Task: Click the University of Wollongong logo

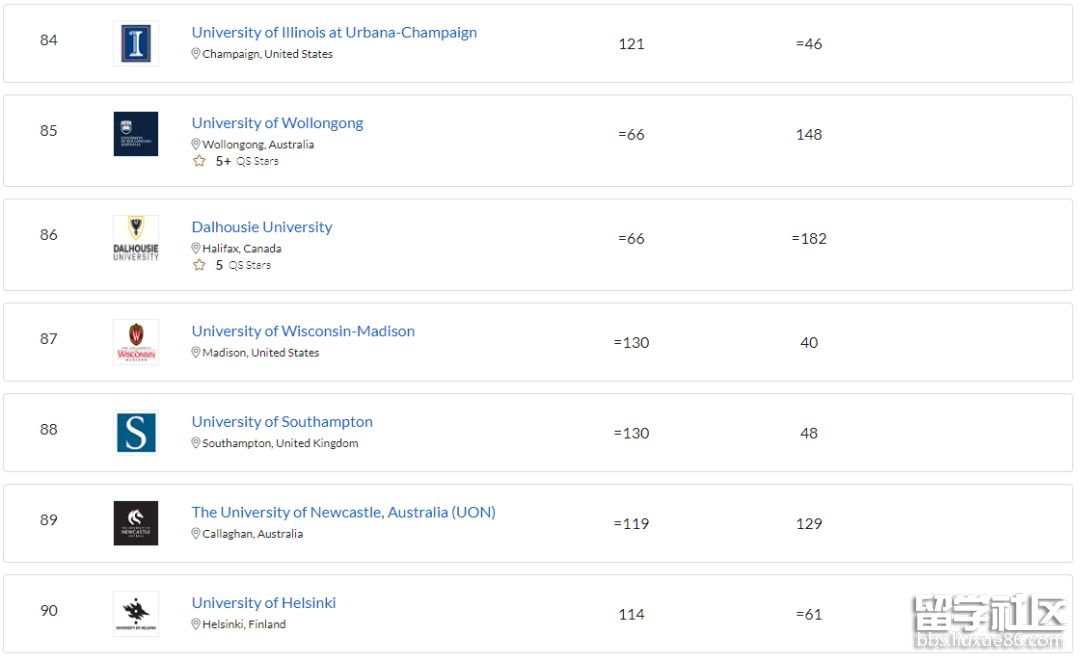Action: pos(136,134)
